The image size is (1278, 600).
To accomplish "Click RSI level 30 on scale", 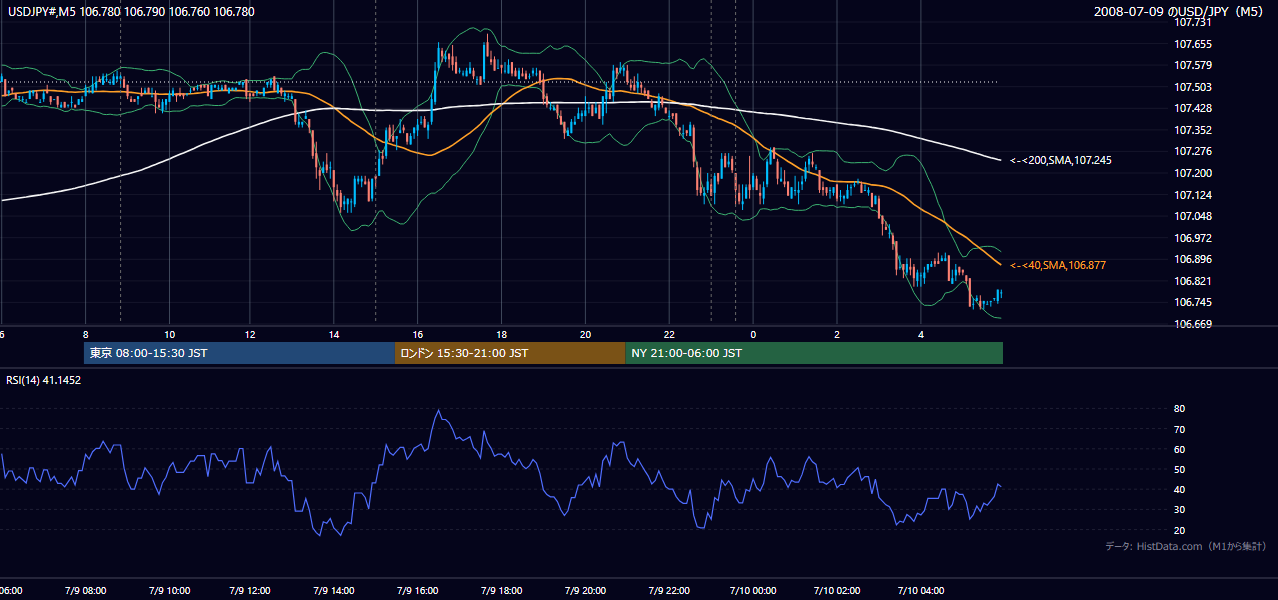I will pos(1180,510).
